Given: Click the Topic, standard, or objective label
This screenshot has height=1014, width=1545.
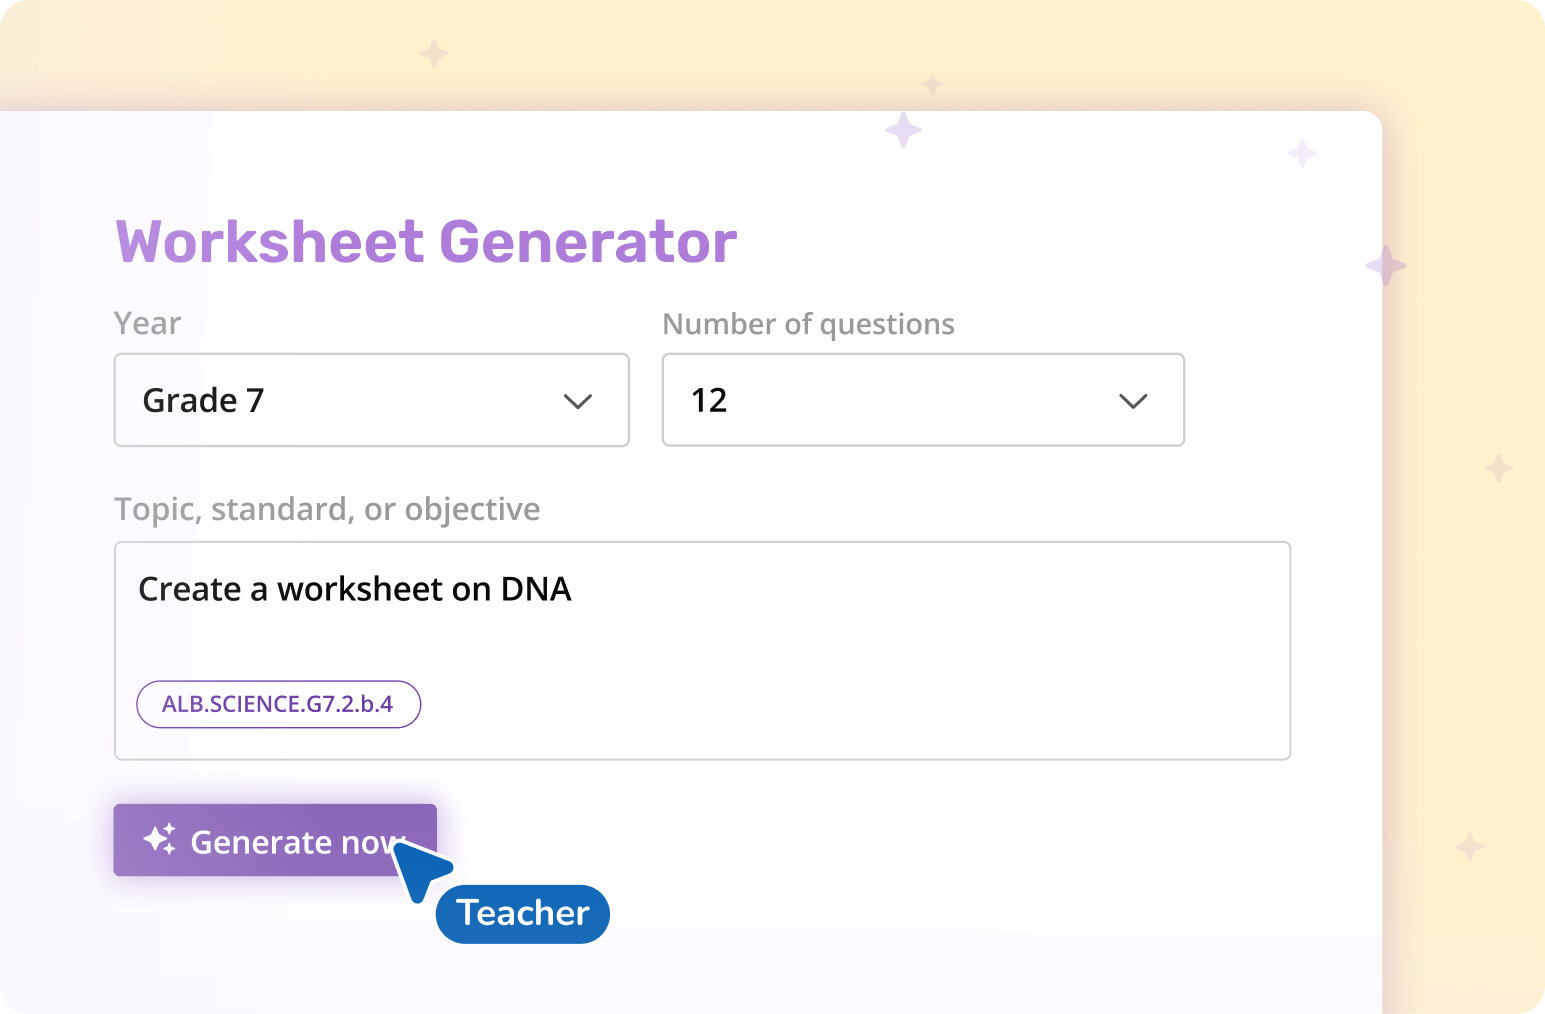Looking at the screenshot, I should pos(327,509).
